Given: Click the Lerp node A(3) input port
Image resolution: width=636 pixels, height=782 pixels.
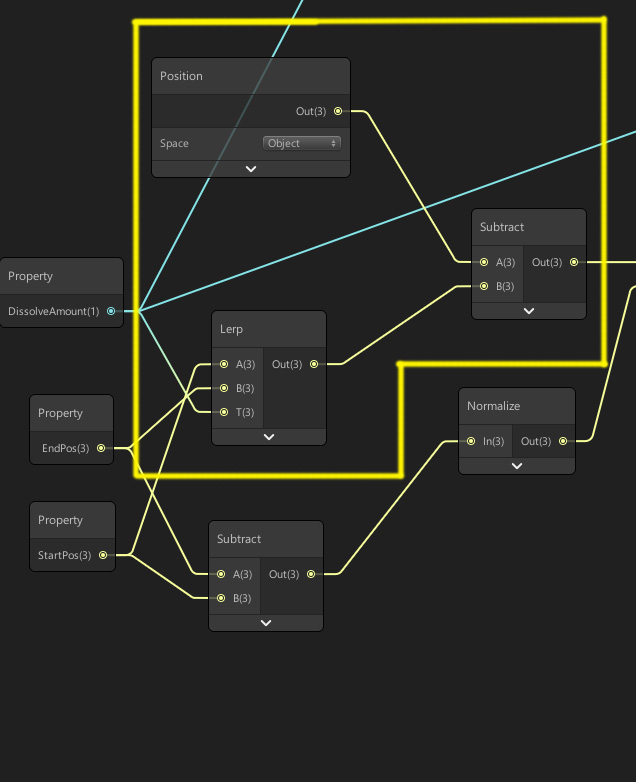Looking at the screenshot, I should (x=223, y=364).
